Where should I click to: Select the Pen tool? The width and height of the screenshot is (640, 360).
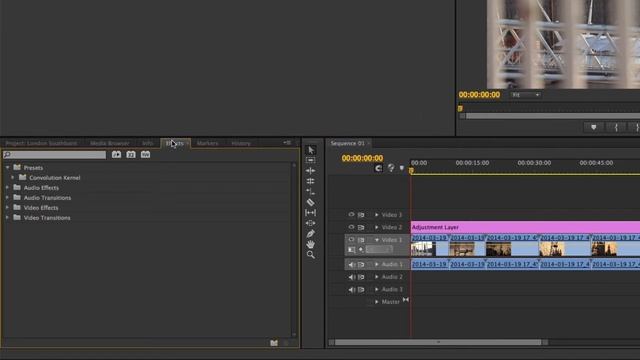point(311,234)
